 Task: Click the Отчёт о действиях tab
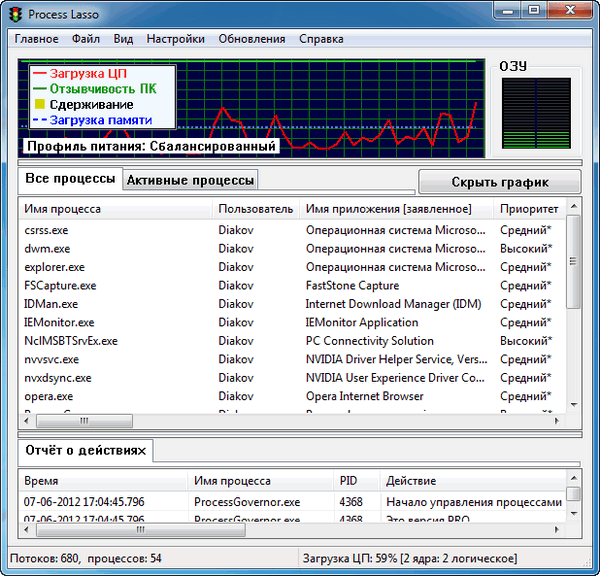pos(86,451)
